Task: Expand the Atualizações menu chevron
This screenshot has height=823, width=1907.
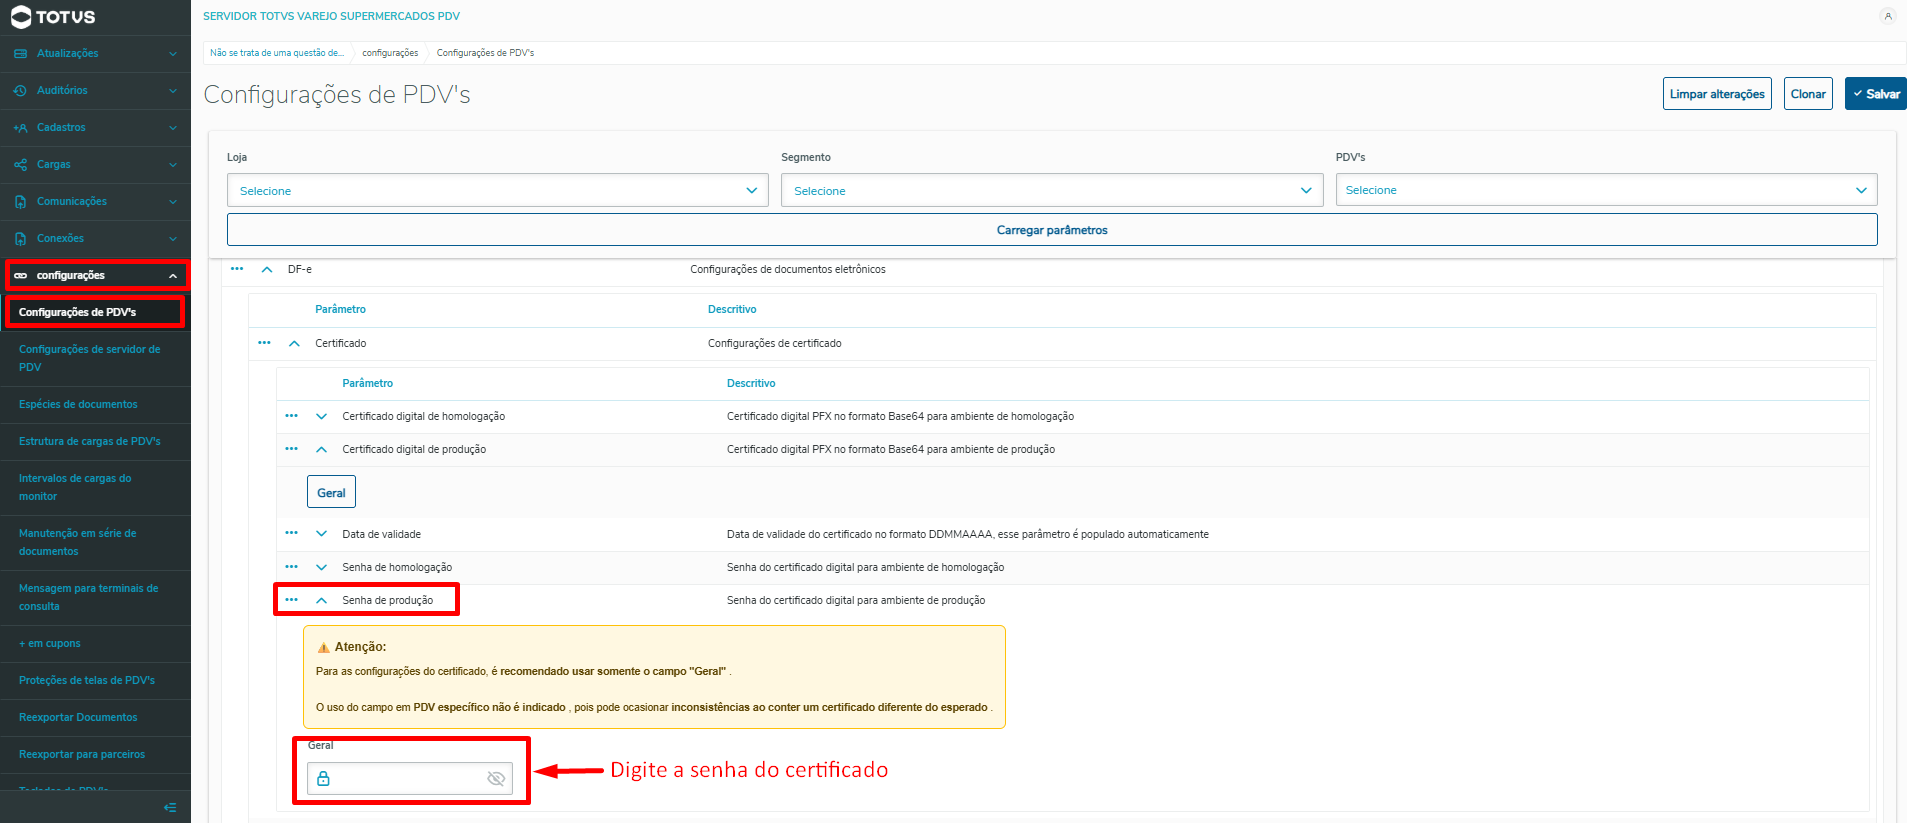Action: [173, 54]
